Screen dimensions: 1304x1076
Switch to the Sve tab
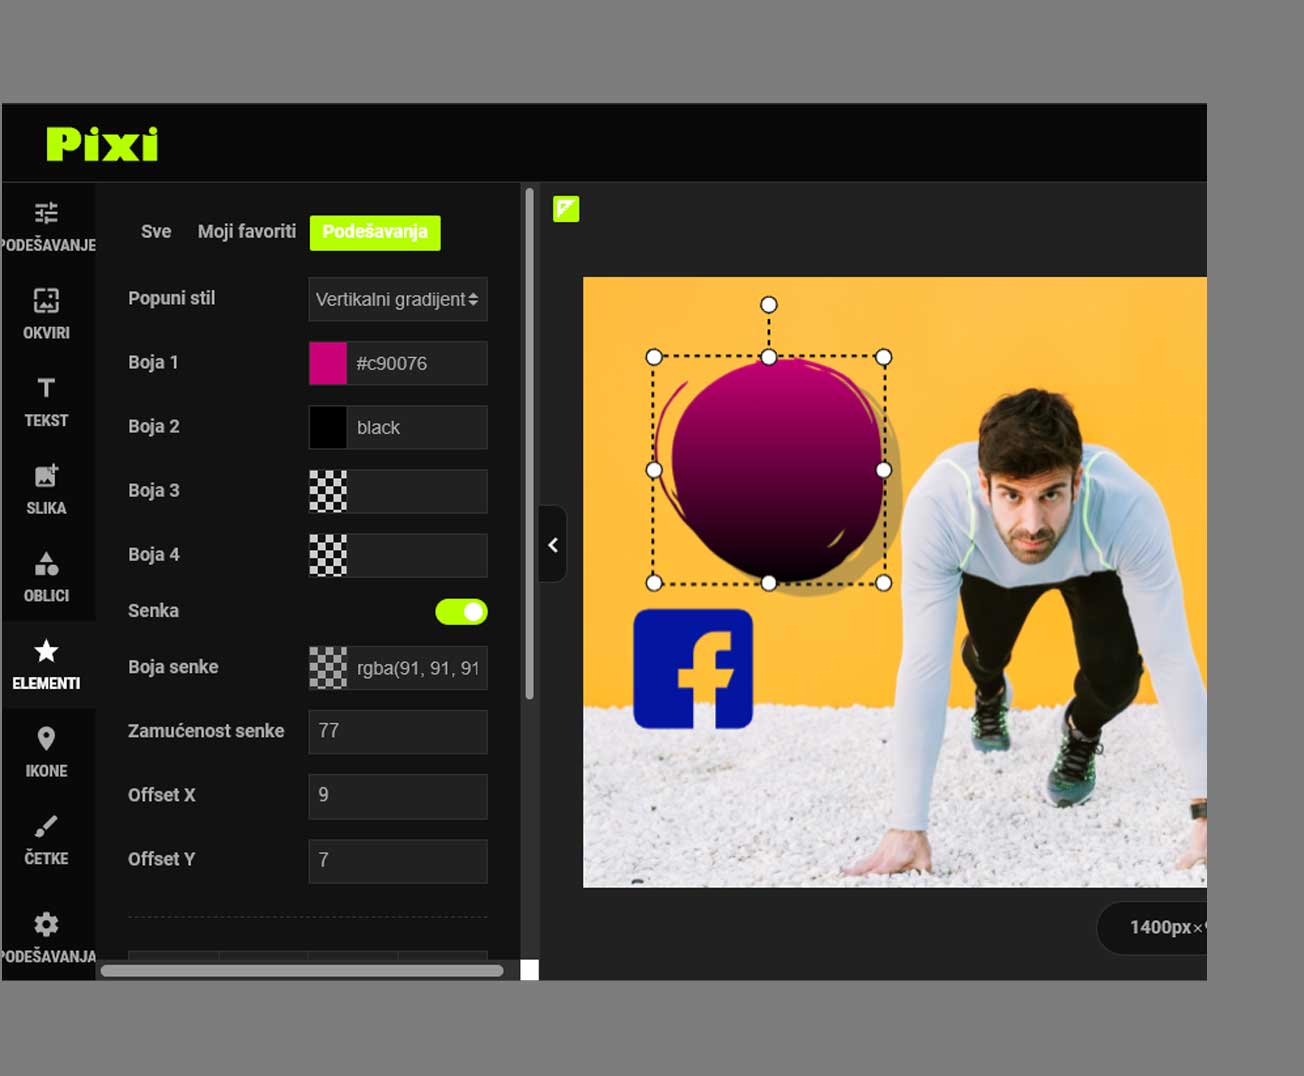[x=156, y=232]
